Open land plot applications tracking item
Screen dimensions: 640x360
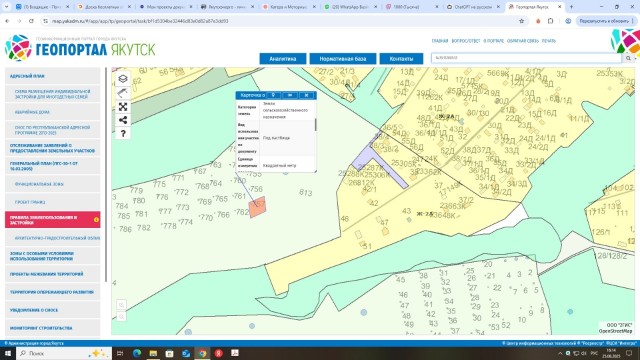[52, 148]
